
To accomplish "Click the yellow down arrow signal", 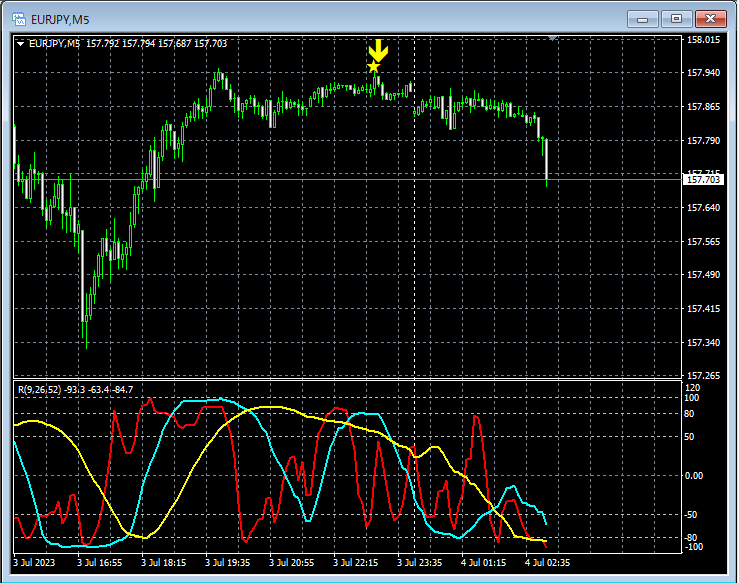I will (x=378, y=50).
